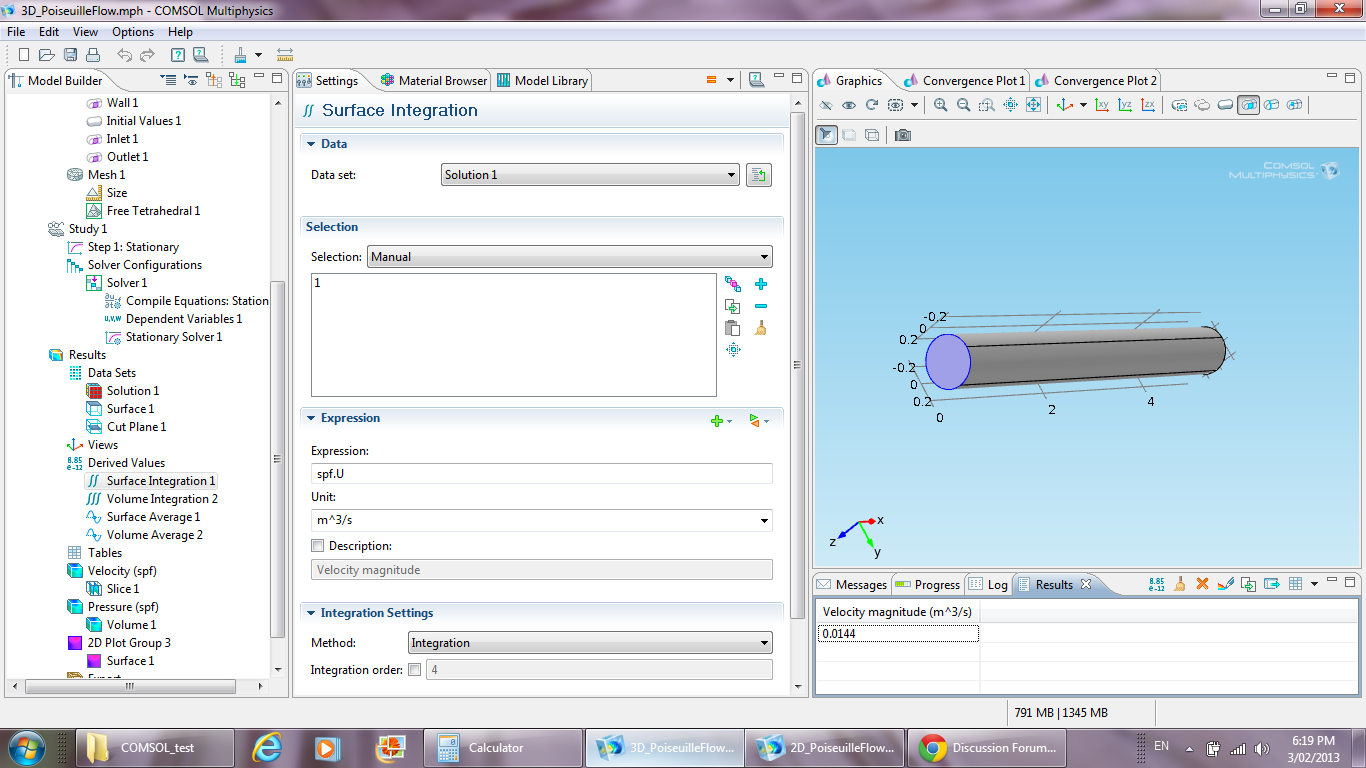Switch to the YZ view icon
The width and height of the screenshot is (1366, 768).
[x=1125, y=105]
